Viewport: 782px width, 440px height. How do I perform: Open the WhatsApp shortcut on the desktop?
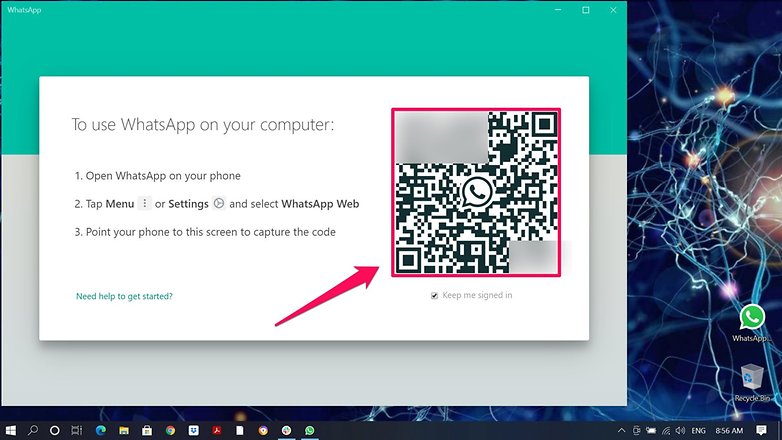click(752, 323)
